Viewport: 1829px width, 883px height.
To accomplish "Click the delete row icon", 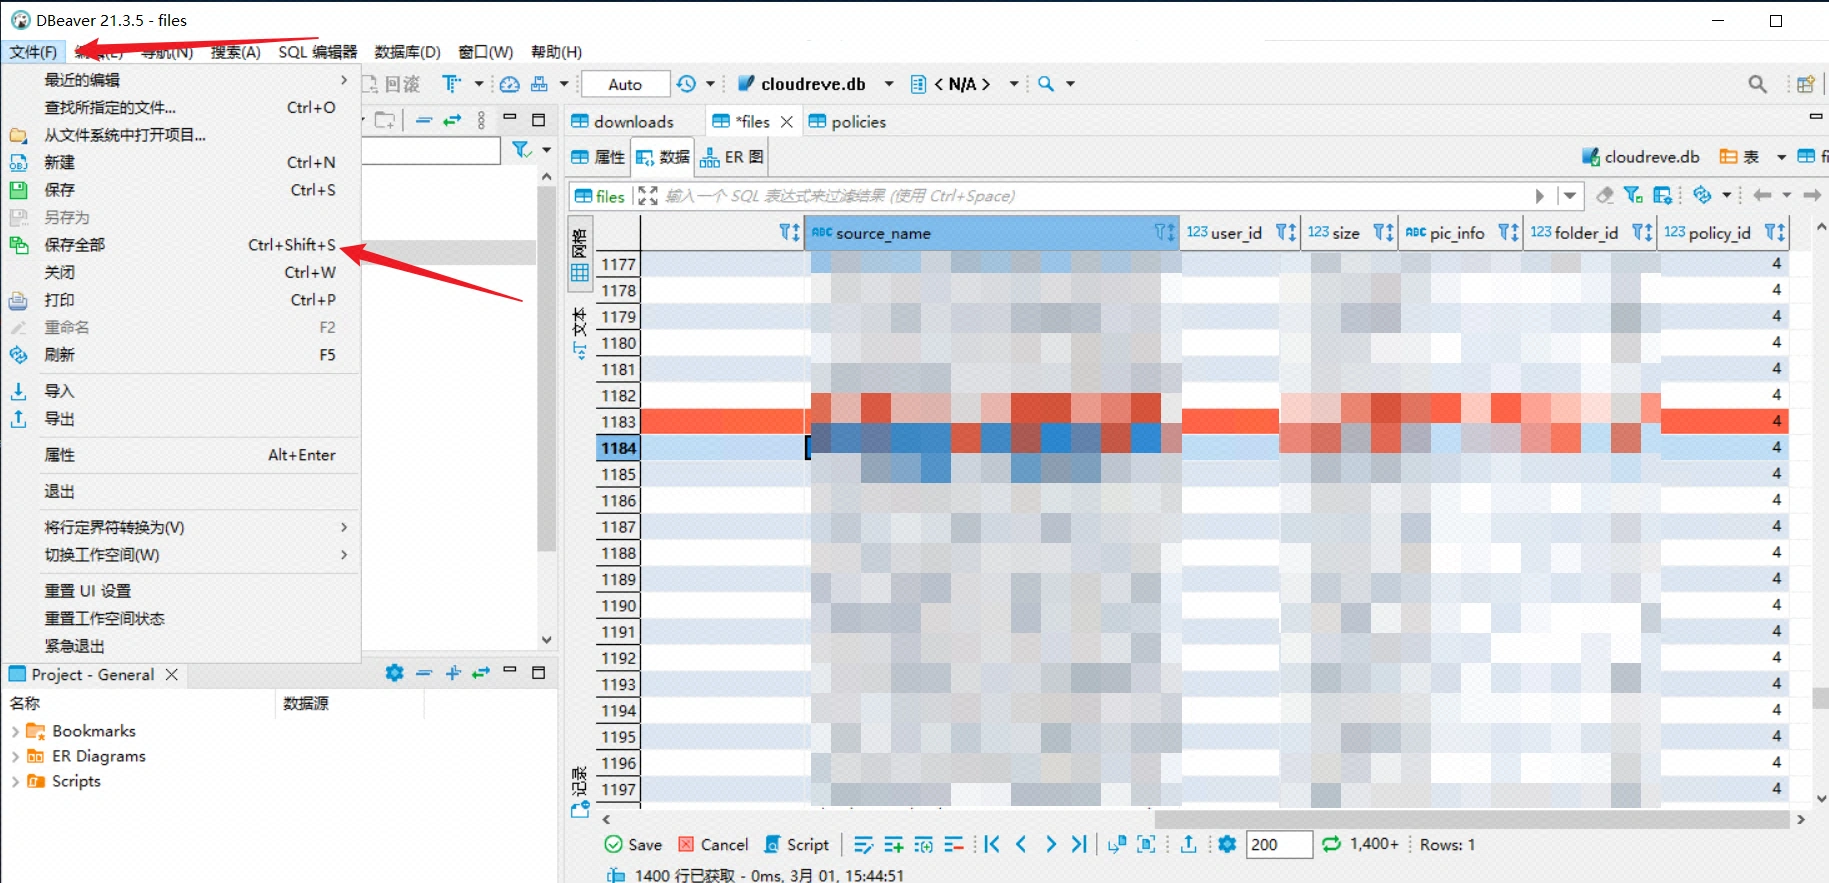I will 954,845.
